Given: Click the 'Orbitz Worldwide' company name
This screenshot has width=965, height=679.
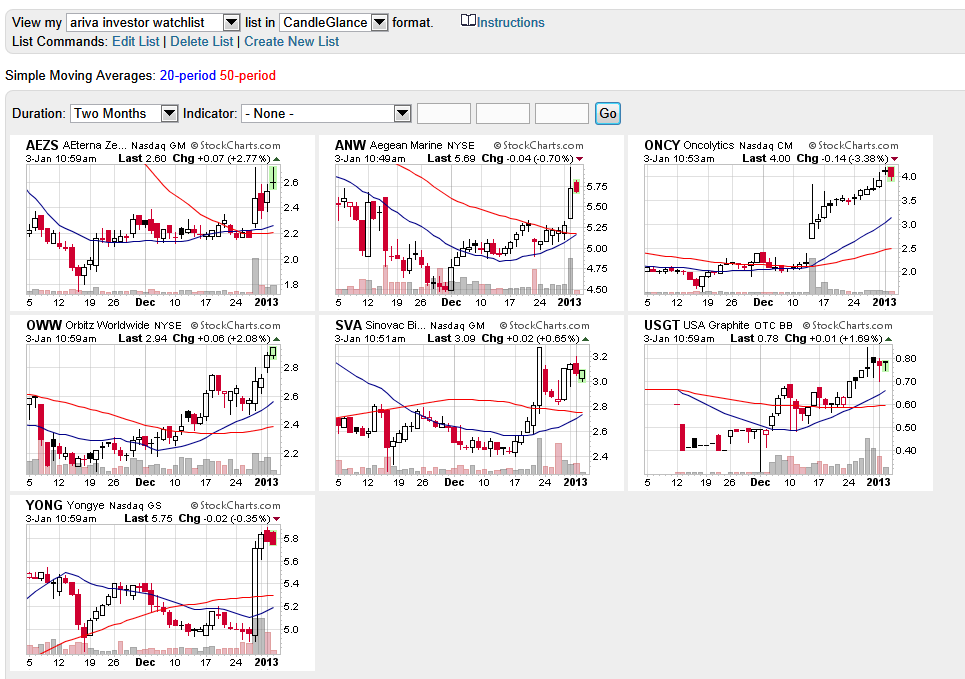Looking at the screenshot, I should 107,325.
